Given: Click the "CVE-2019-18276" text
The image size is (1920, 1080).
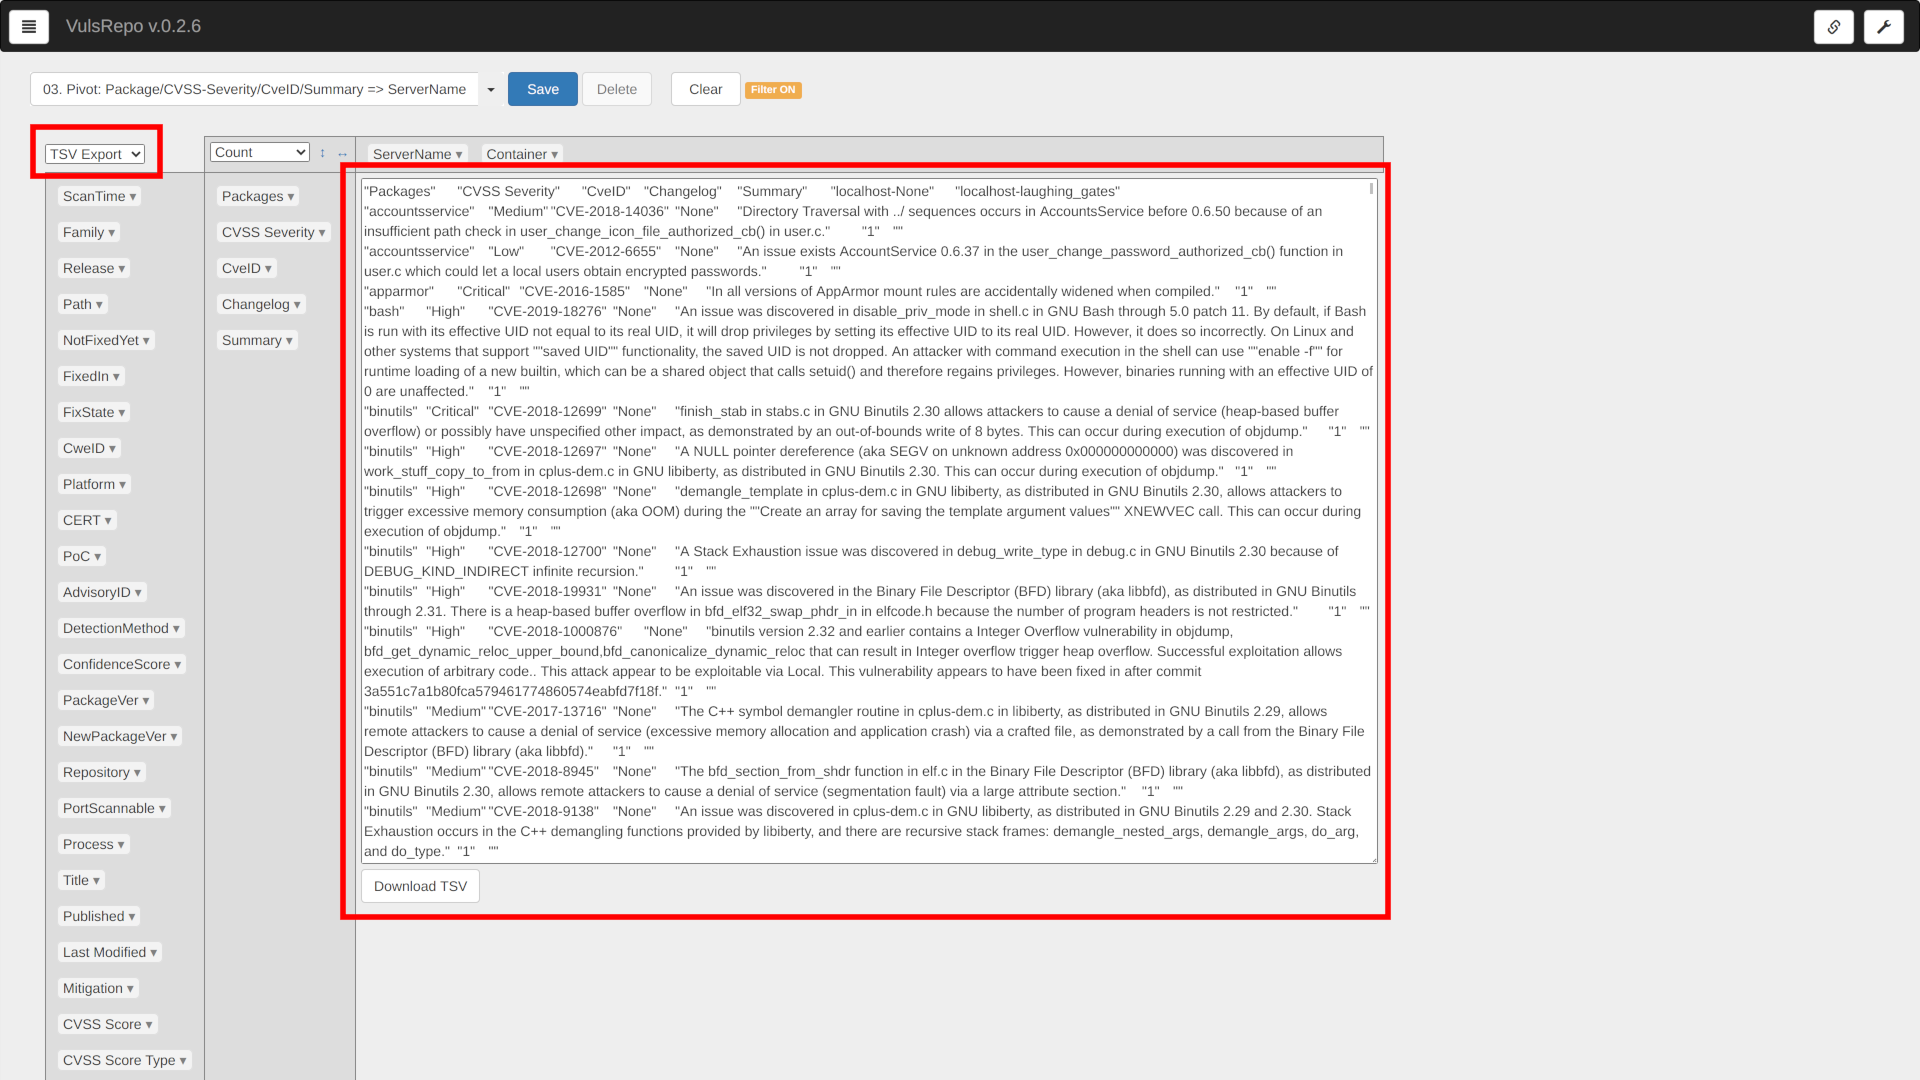Looking at the screenshot, I should (547, 312).
